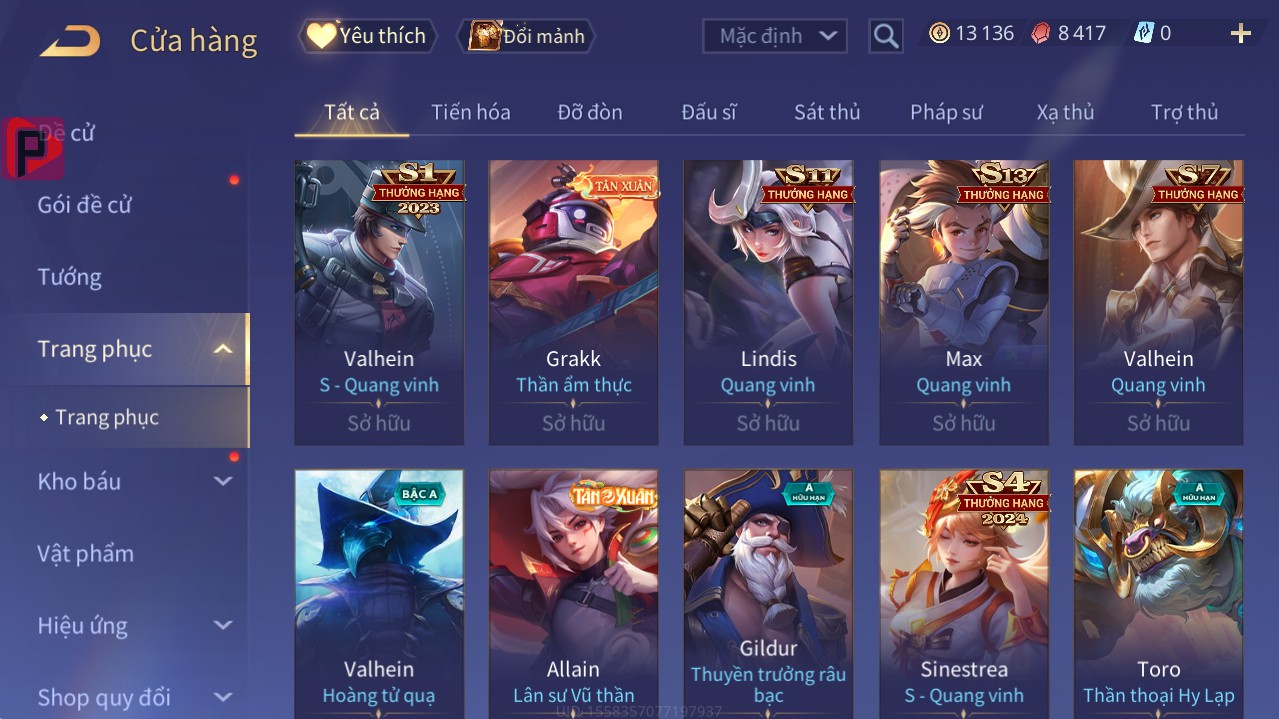Tap the blue voucher ticket icon
Viewport: 1279px width, 719px height.
(x=1144, y=33)
